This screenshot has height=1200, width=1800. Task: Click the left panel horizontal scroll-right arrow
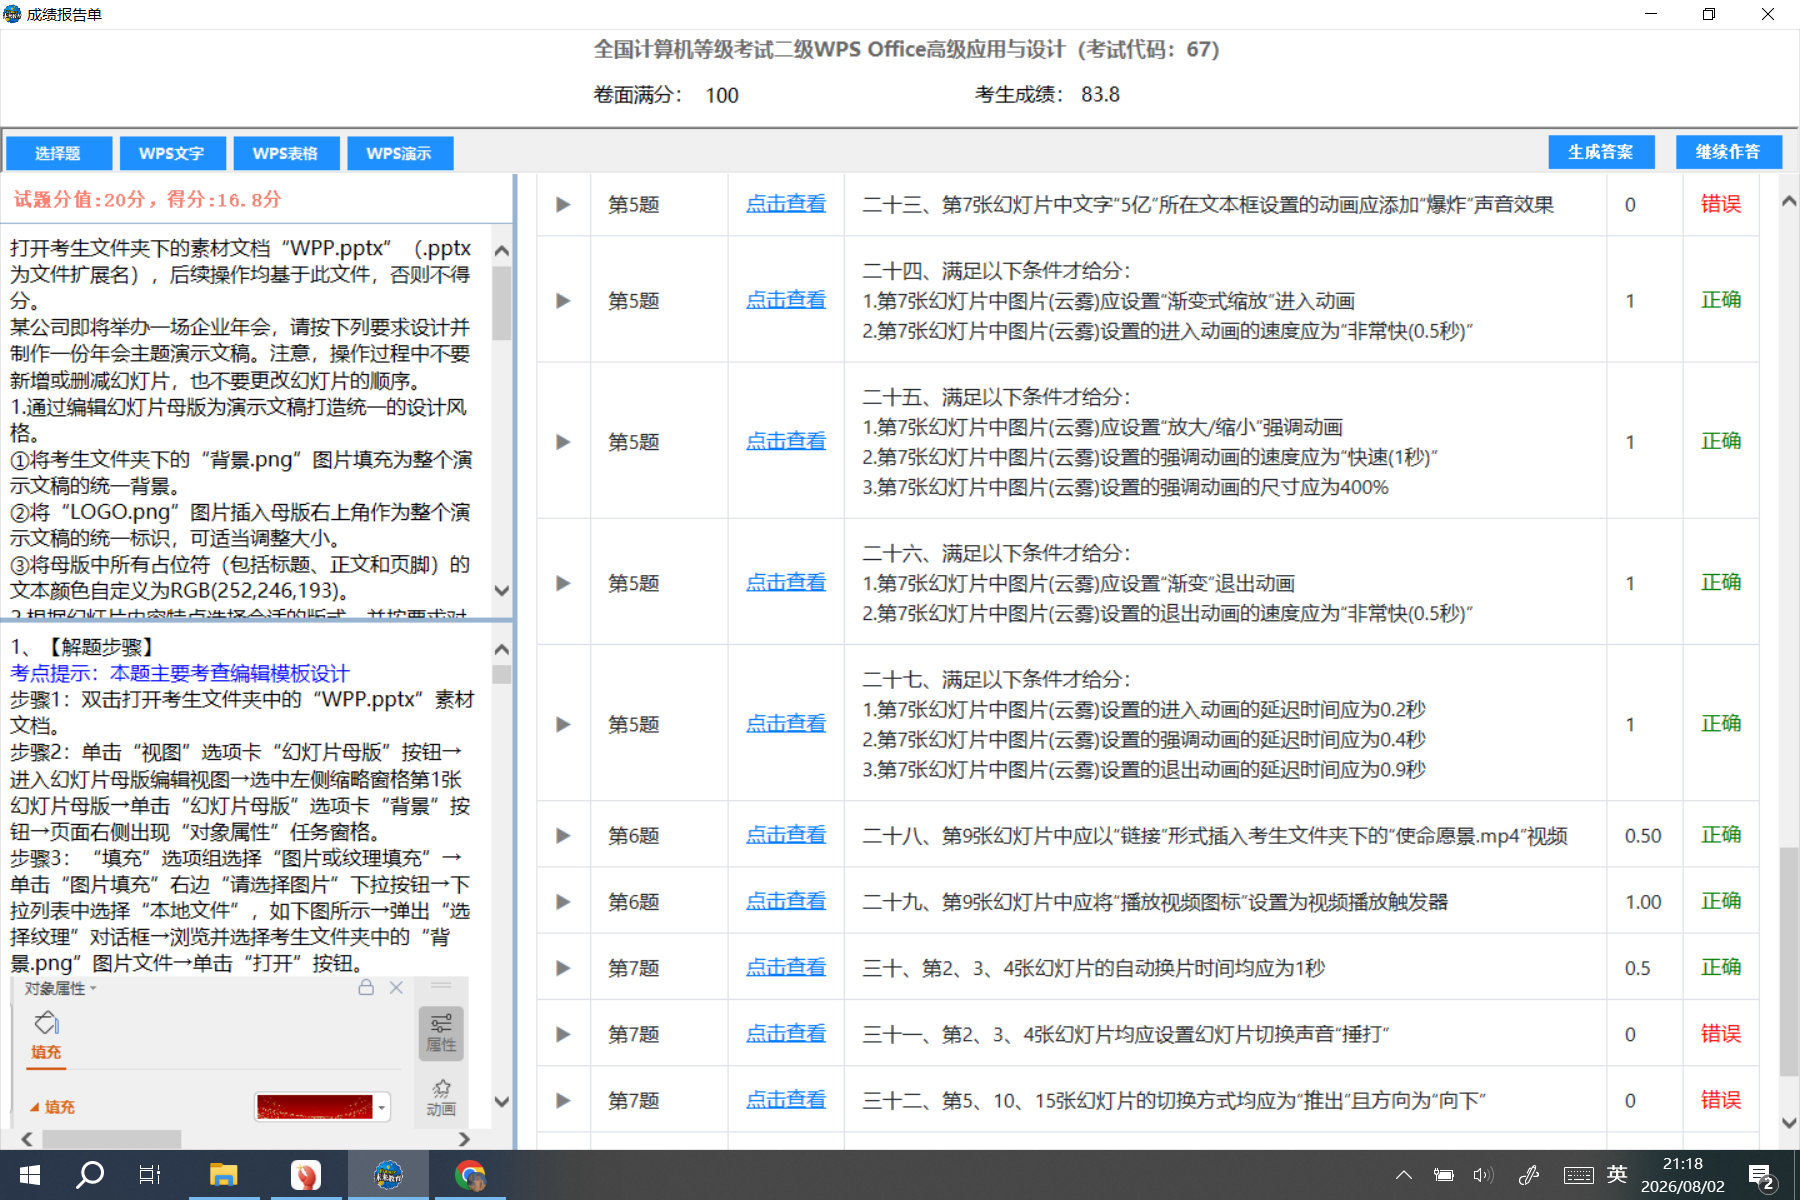click(463, 1139)
